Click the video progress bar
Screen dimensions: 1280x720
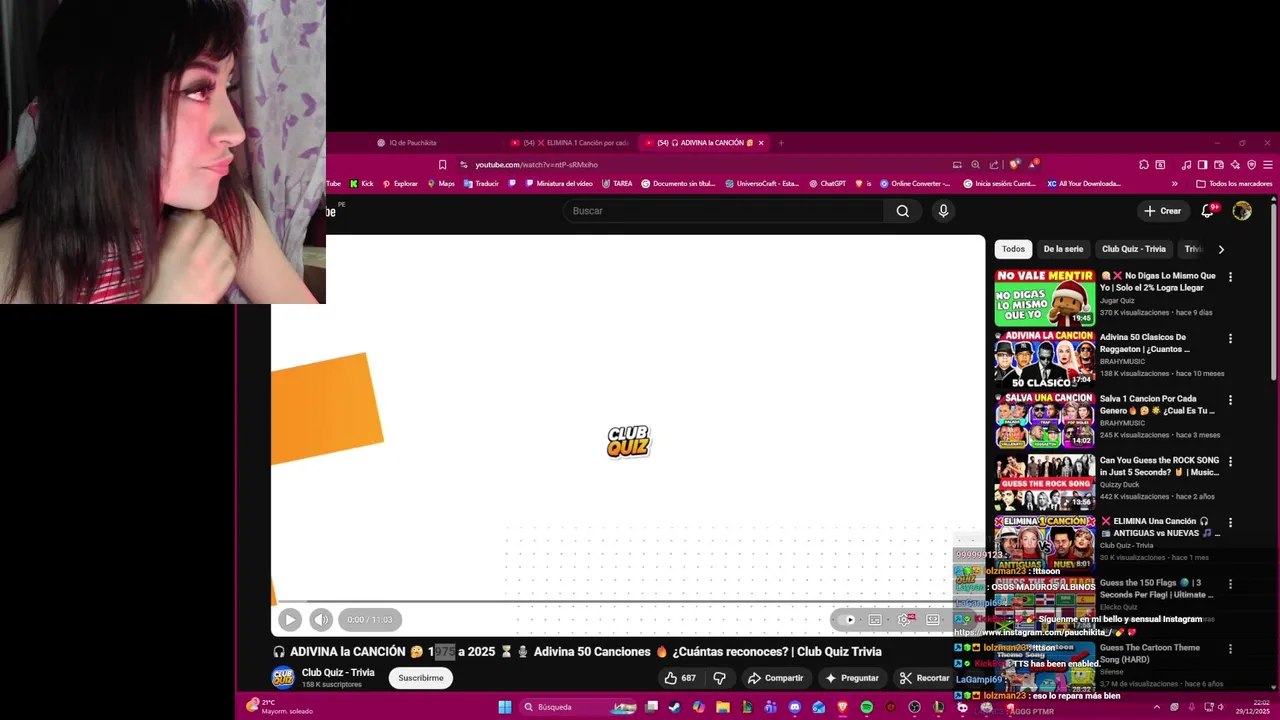point(628,602)
